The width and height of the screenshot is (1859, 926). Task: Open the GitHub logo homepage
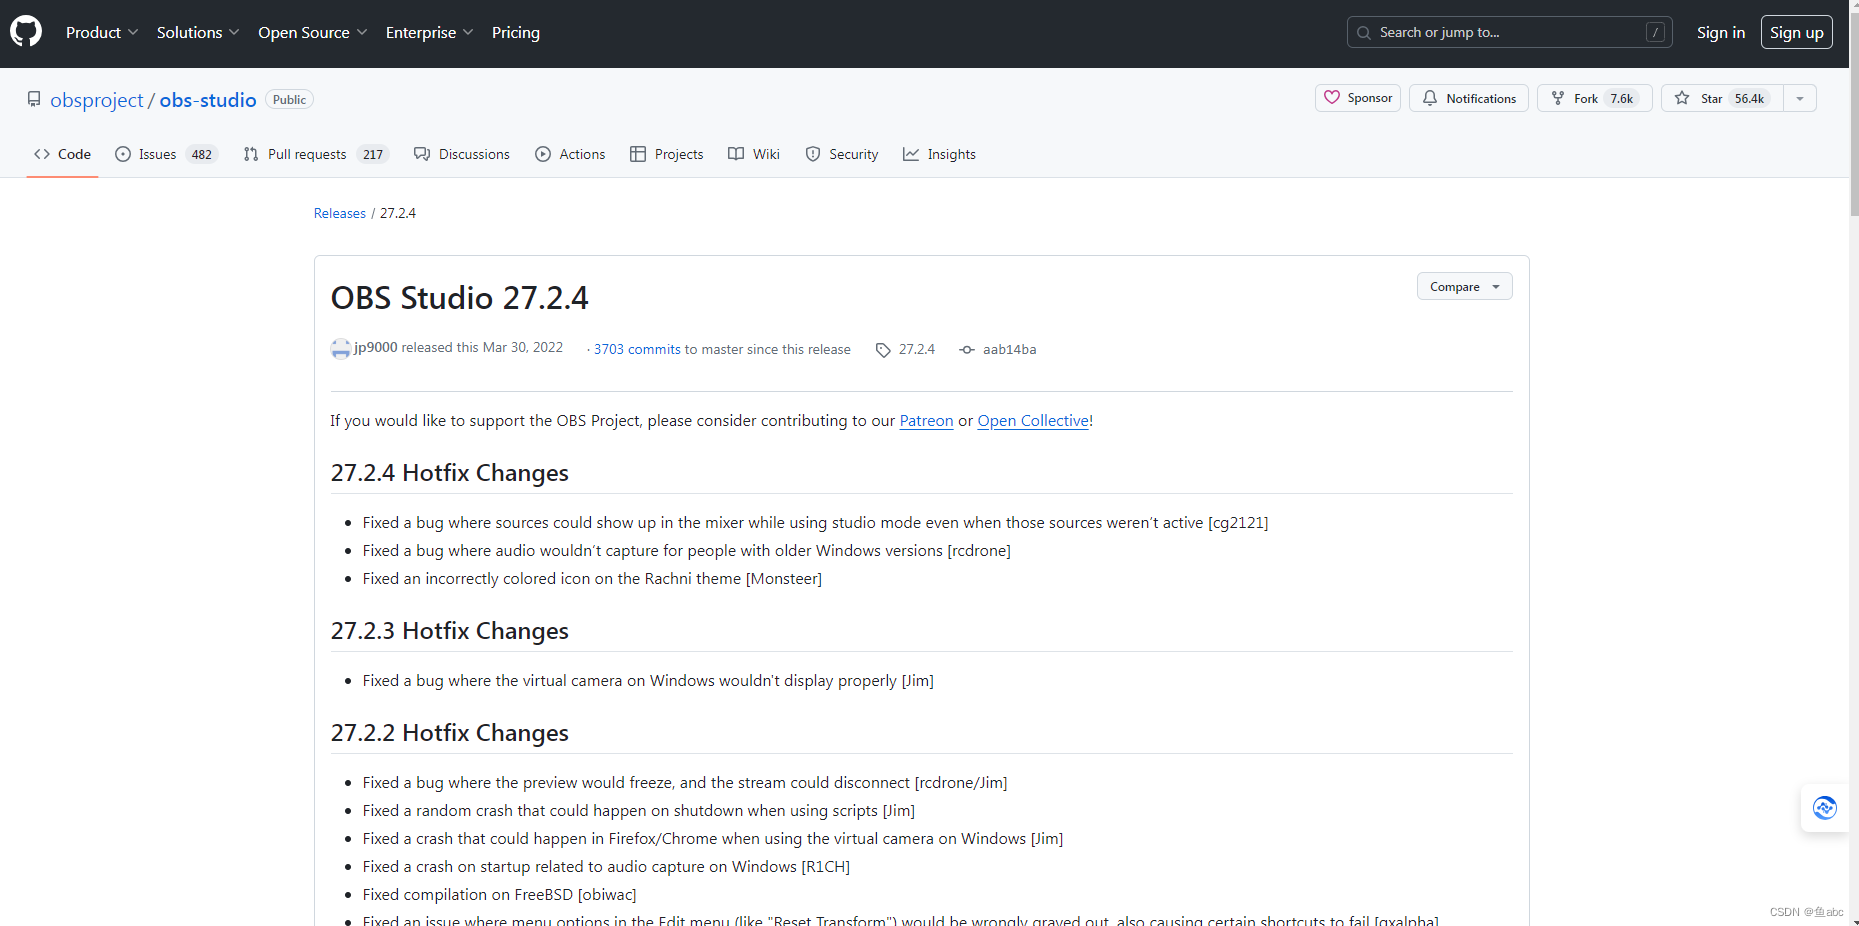coord(26,32)
